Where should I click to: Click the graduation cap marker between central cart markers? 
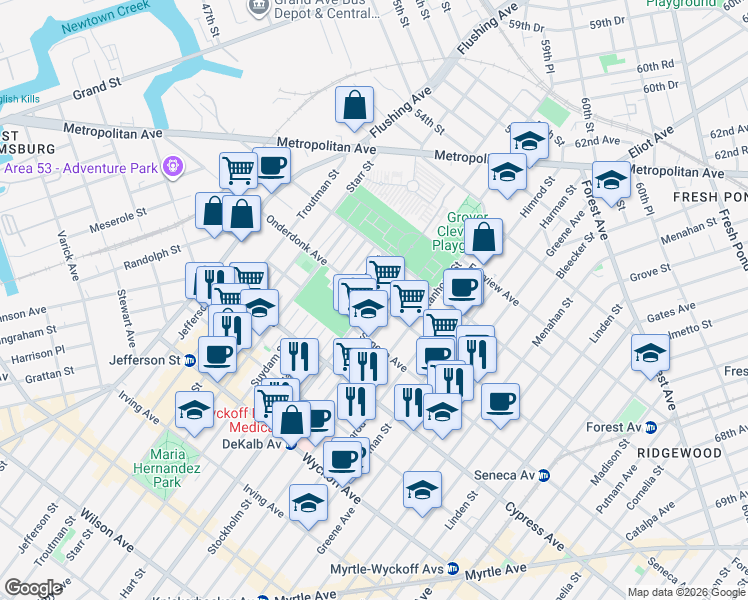click(x=368, y=311)
